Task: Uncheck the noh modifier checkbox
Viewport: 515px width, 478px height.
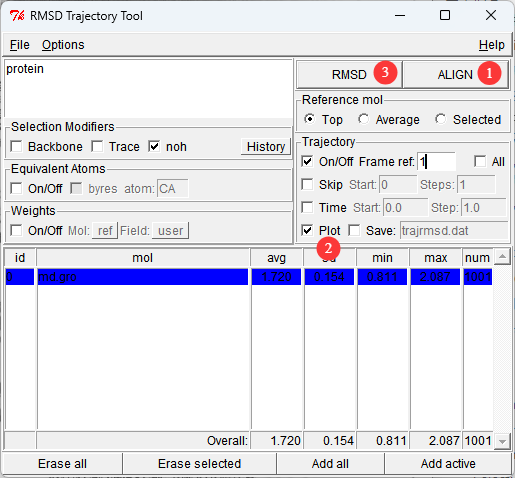Action: click(154, 146)
